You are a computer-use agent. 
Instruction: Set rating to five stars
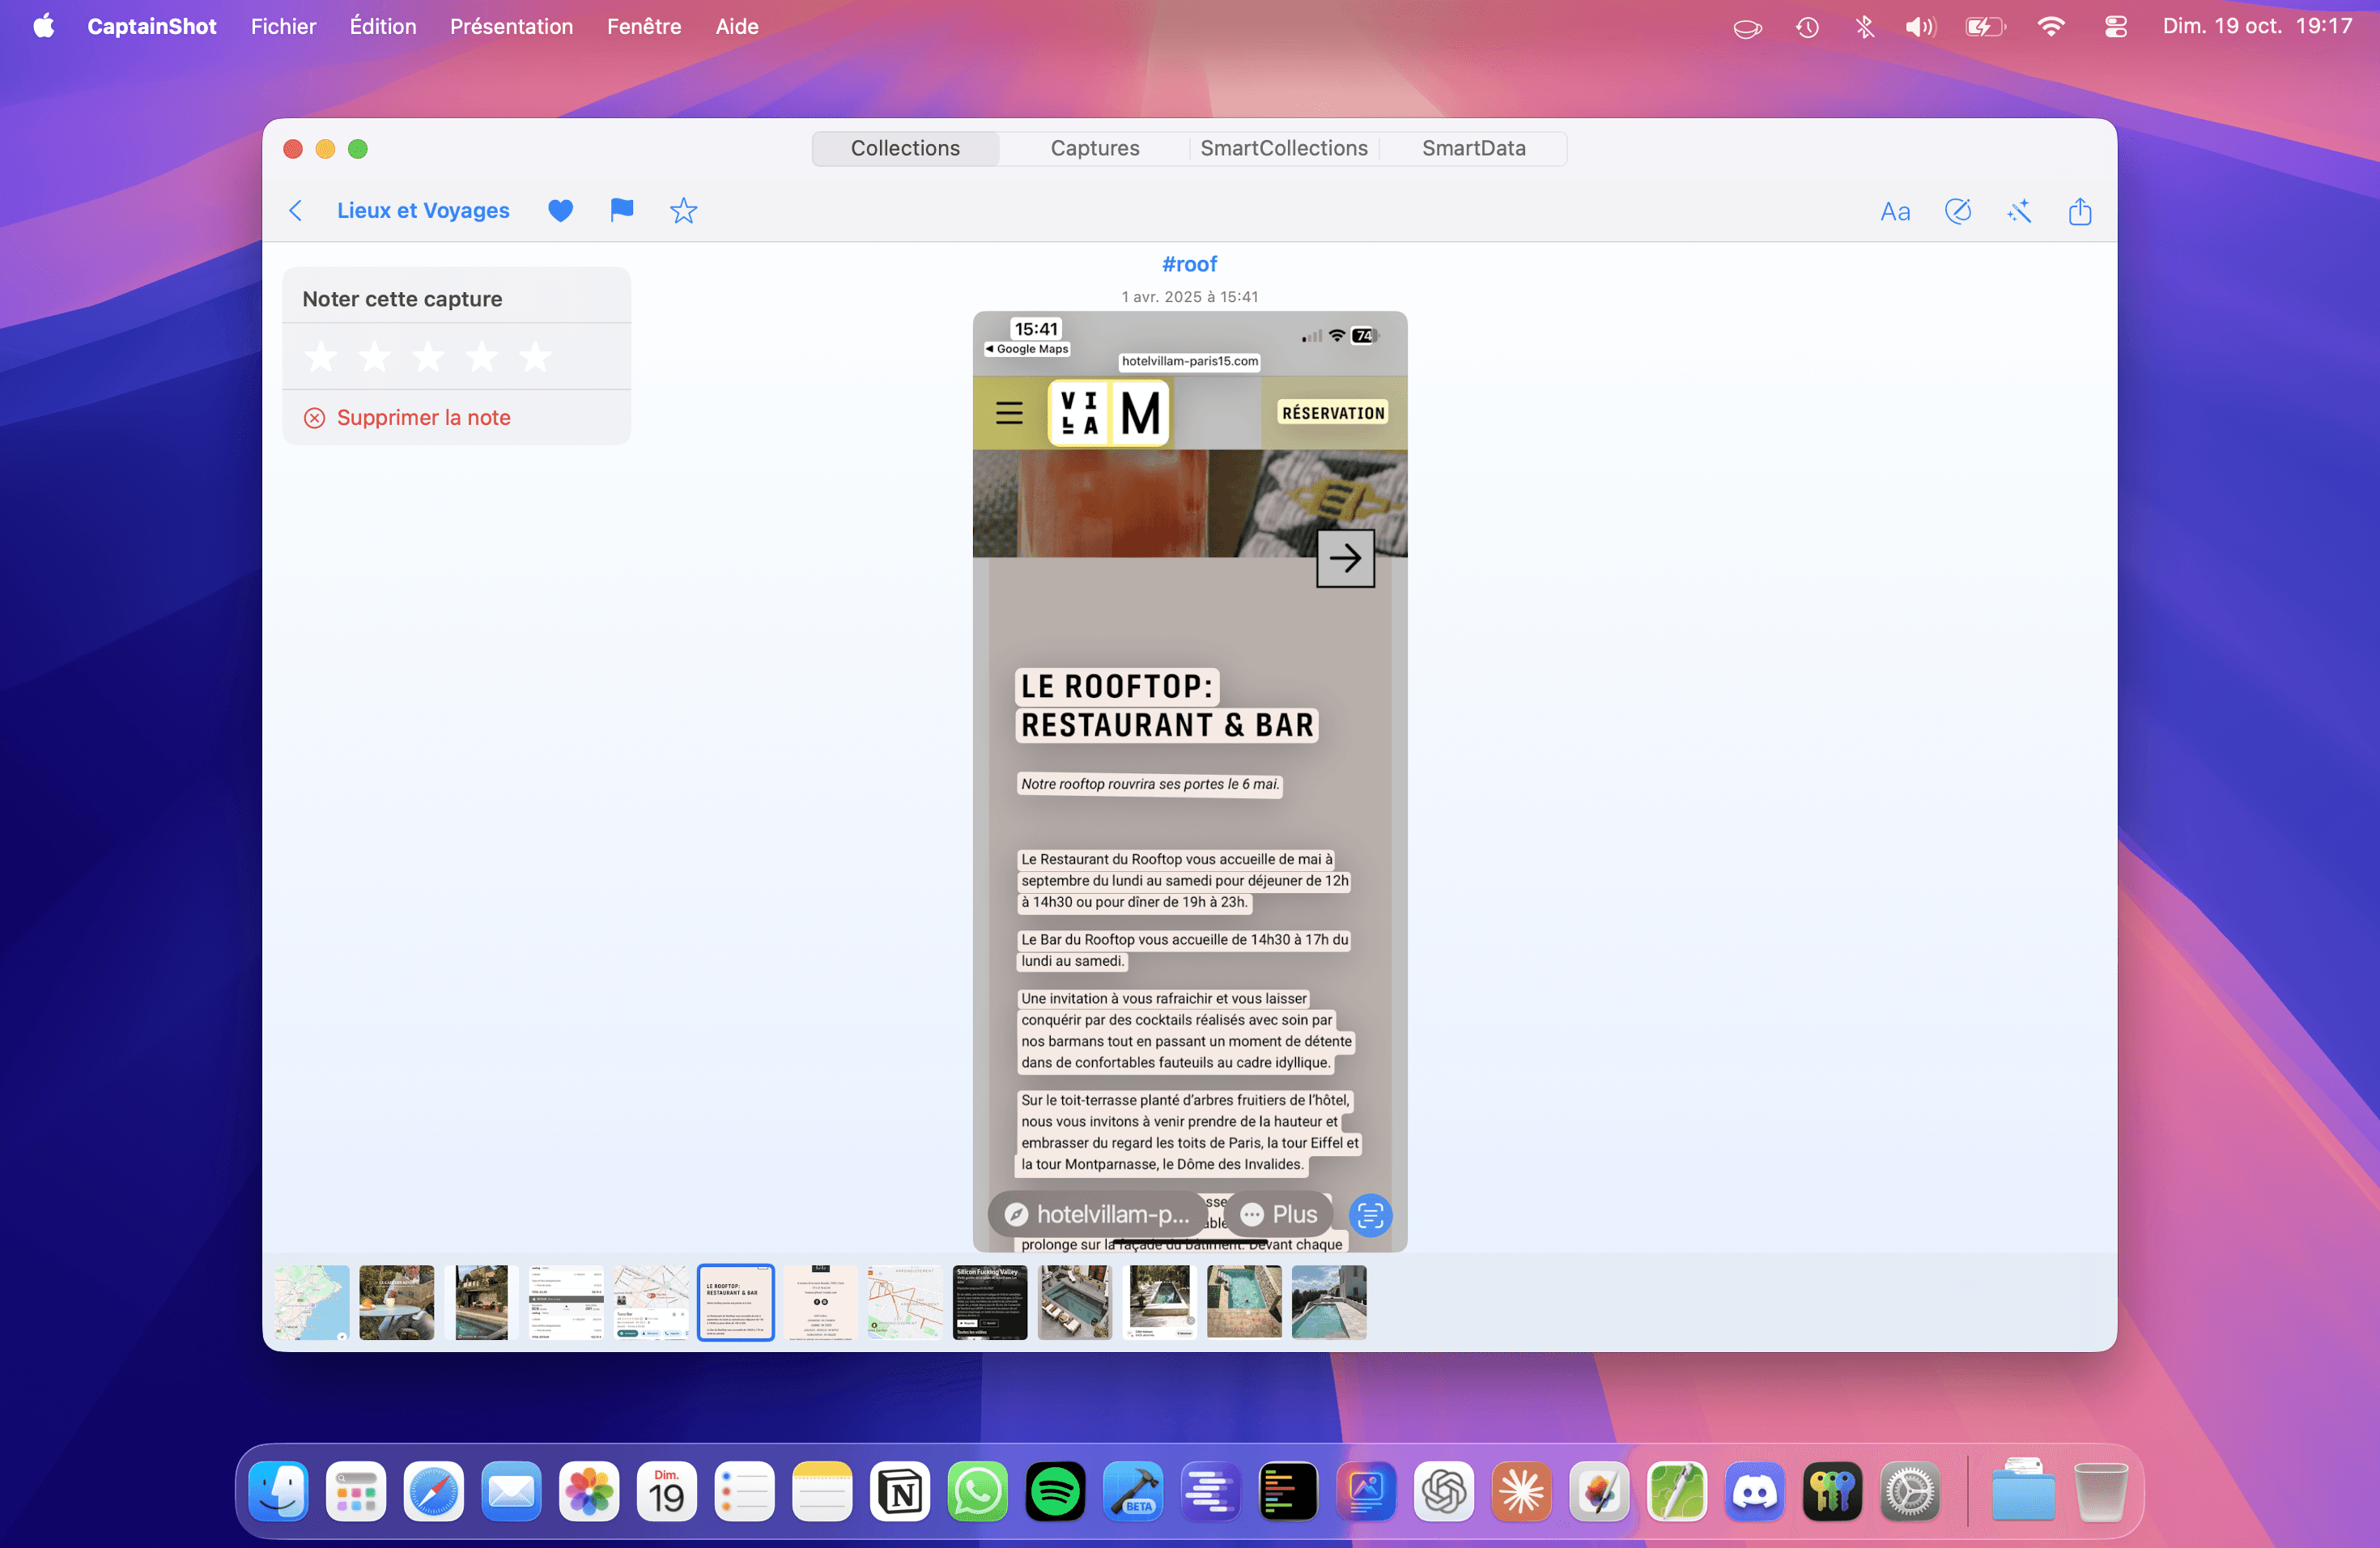(x=536, y=357)
